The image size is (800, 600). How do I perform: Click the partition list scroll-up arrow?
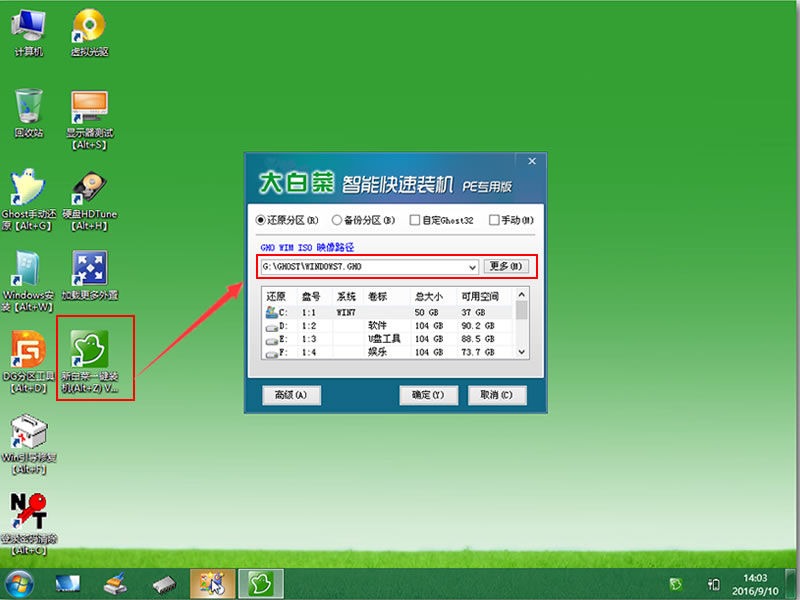pyautogui.click(x=521, y=294)
